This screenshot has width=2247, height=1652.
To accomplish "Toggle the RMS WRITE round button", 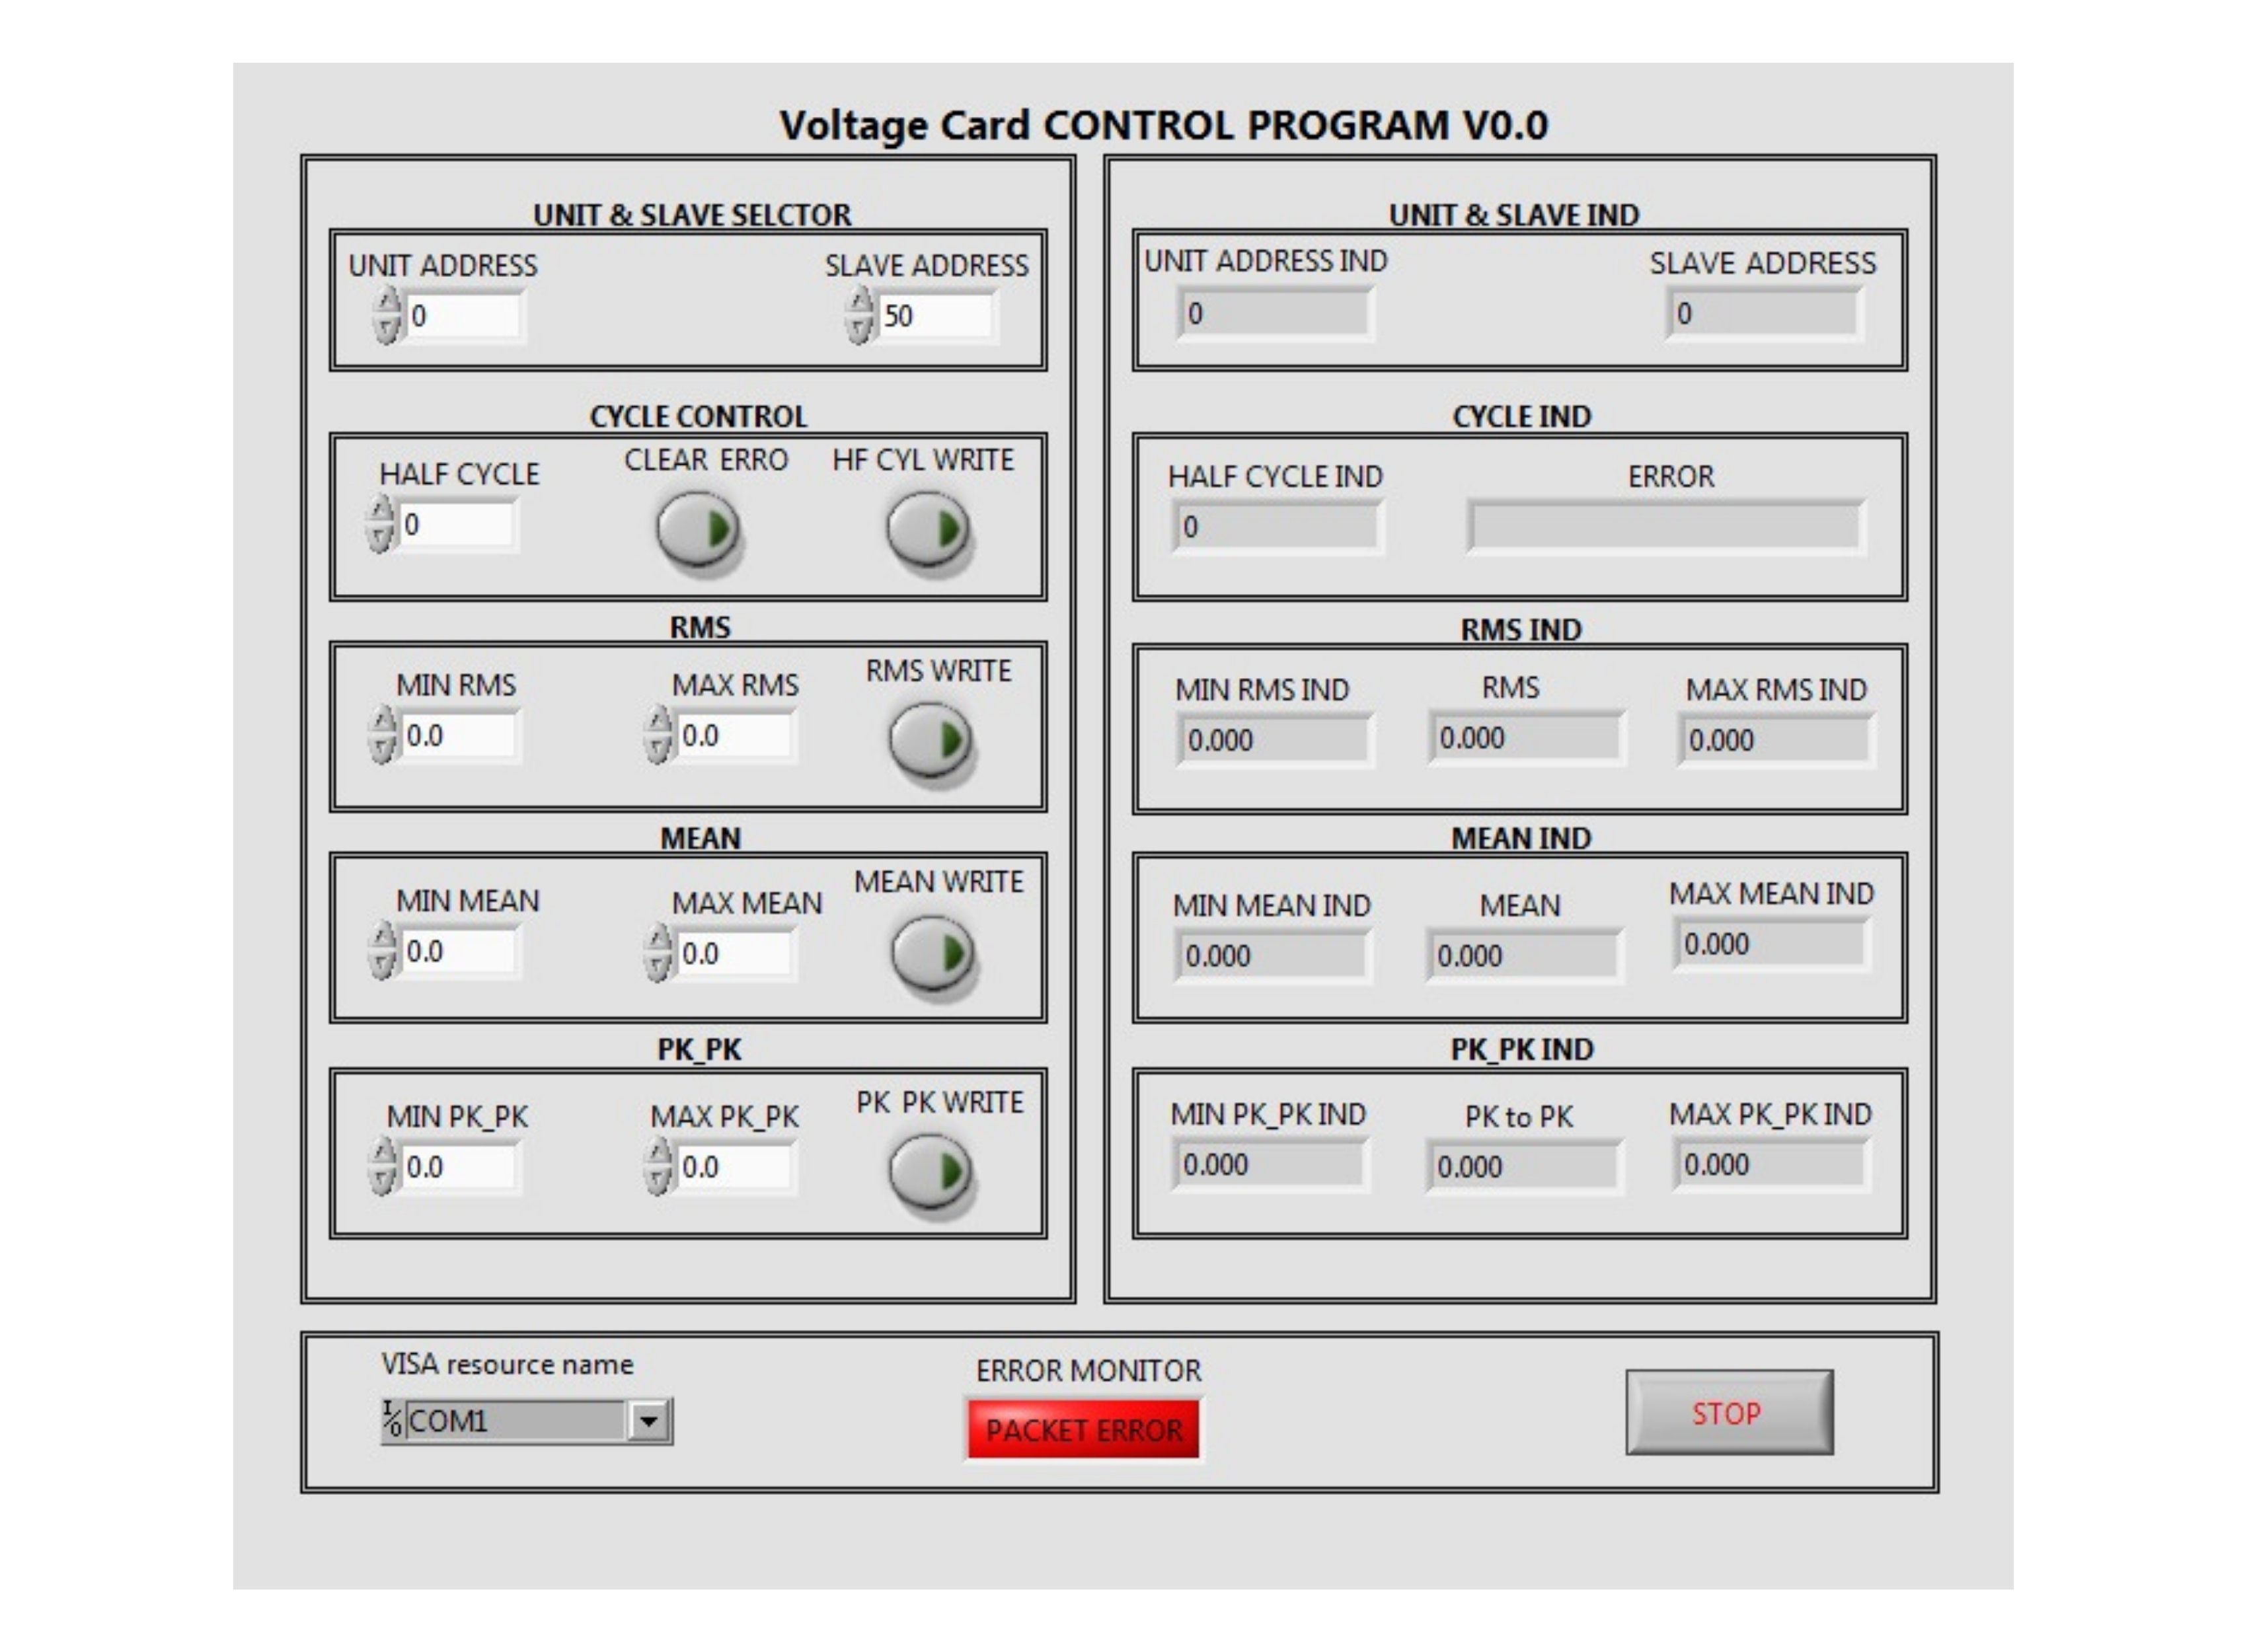I will coord(930,741).
